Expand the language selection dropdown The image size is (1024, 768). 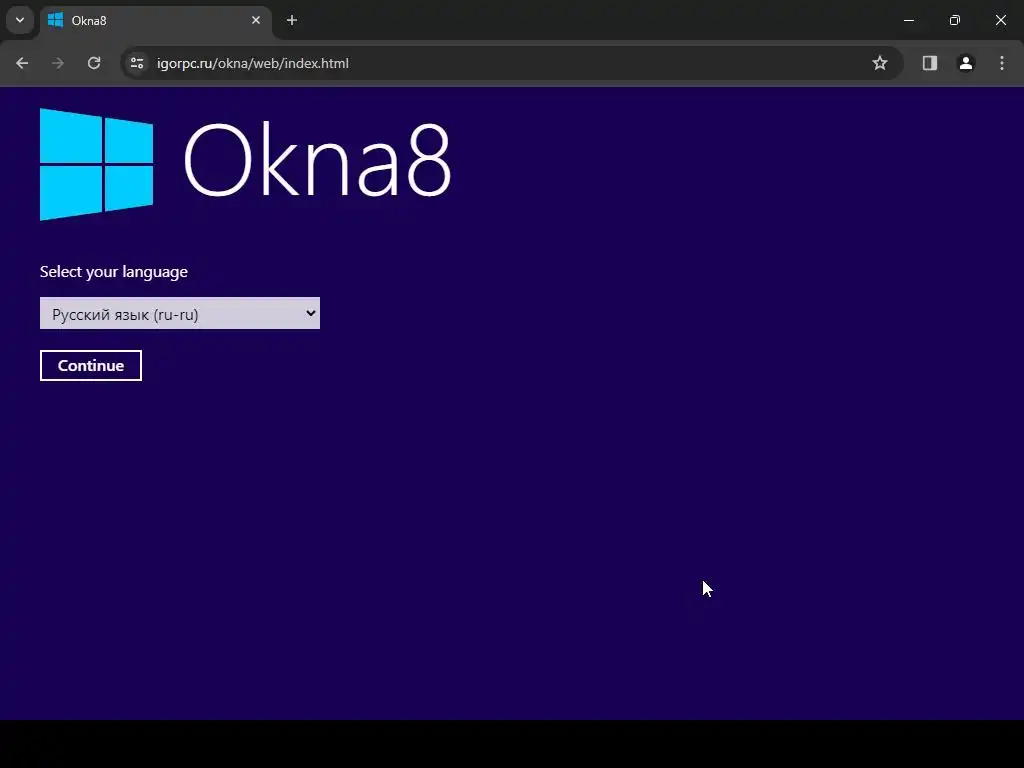(180, 313)
